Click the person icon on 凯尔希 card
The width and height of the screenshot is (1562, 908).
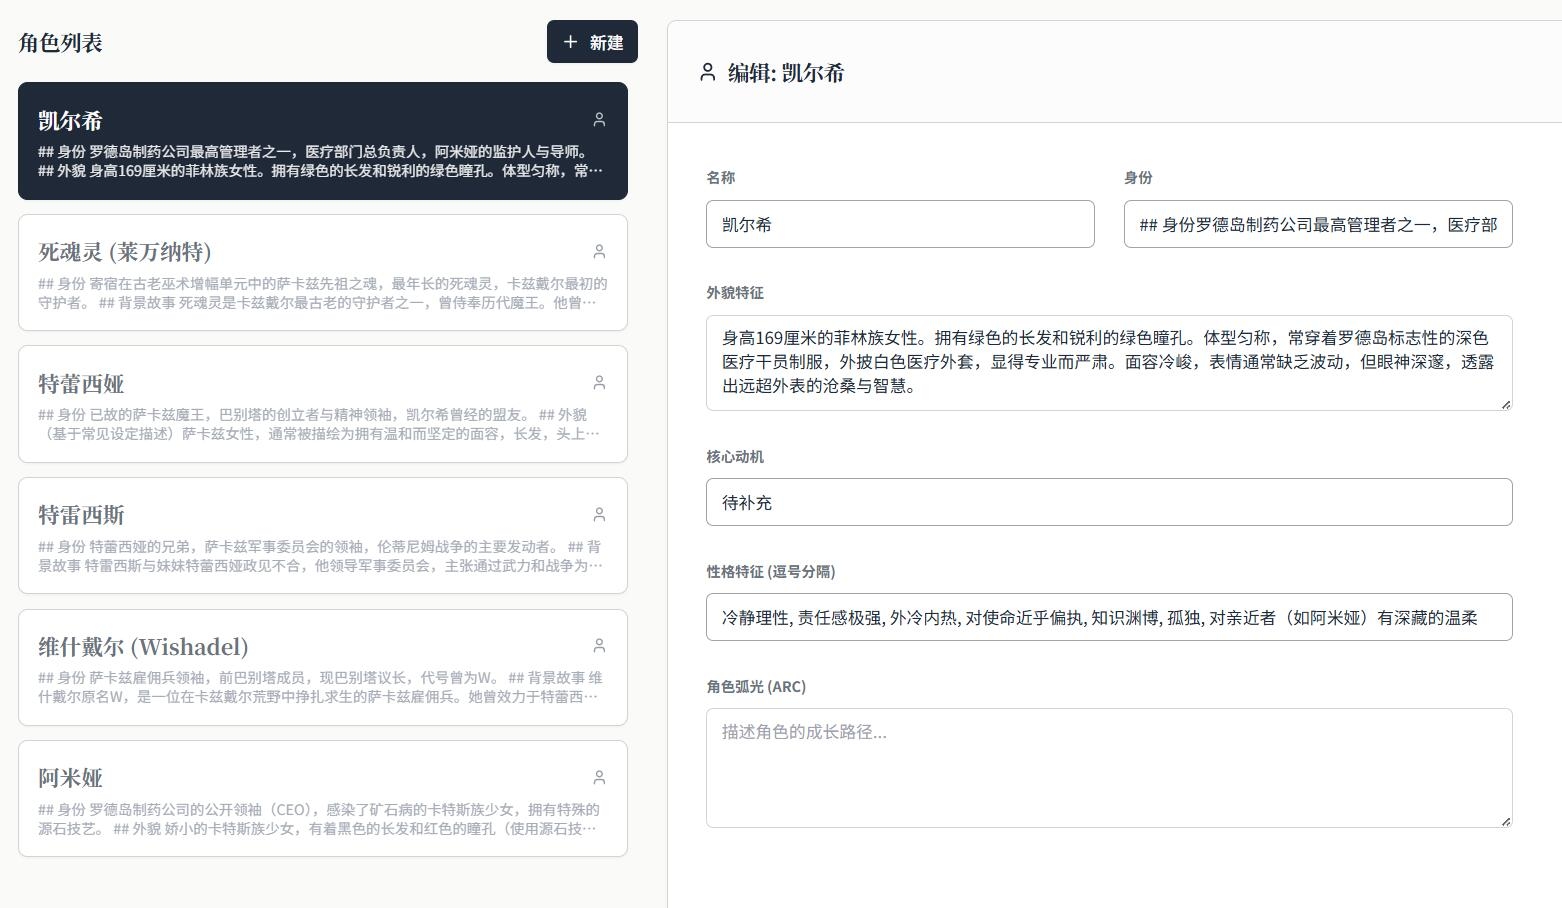point(599,120)
